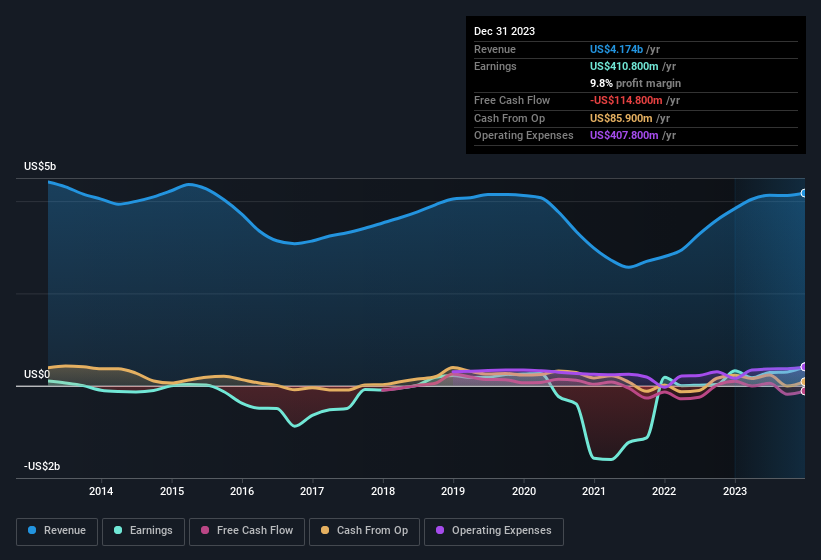This screenshot has height=560, width=821.
Task: Click the 2017 x-axis label
Action: [312, 491]
